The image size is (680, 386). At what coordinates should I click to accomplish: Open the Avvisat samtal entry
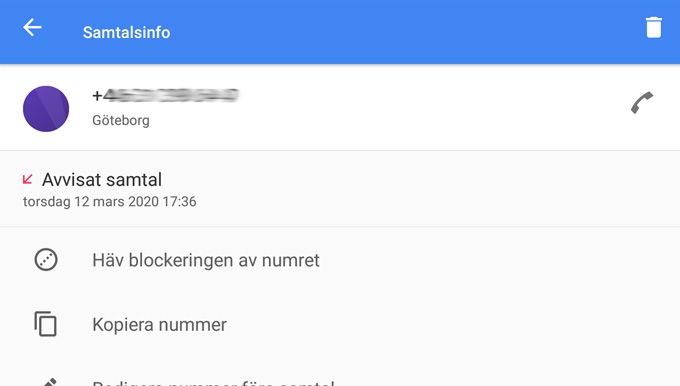[x=102, y=180]
